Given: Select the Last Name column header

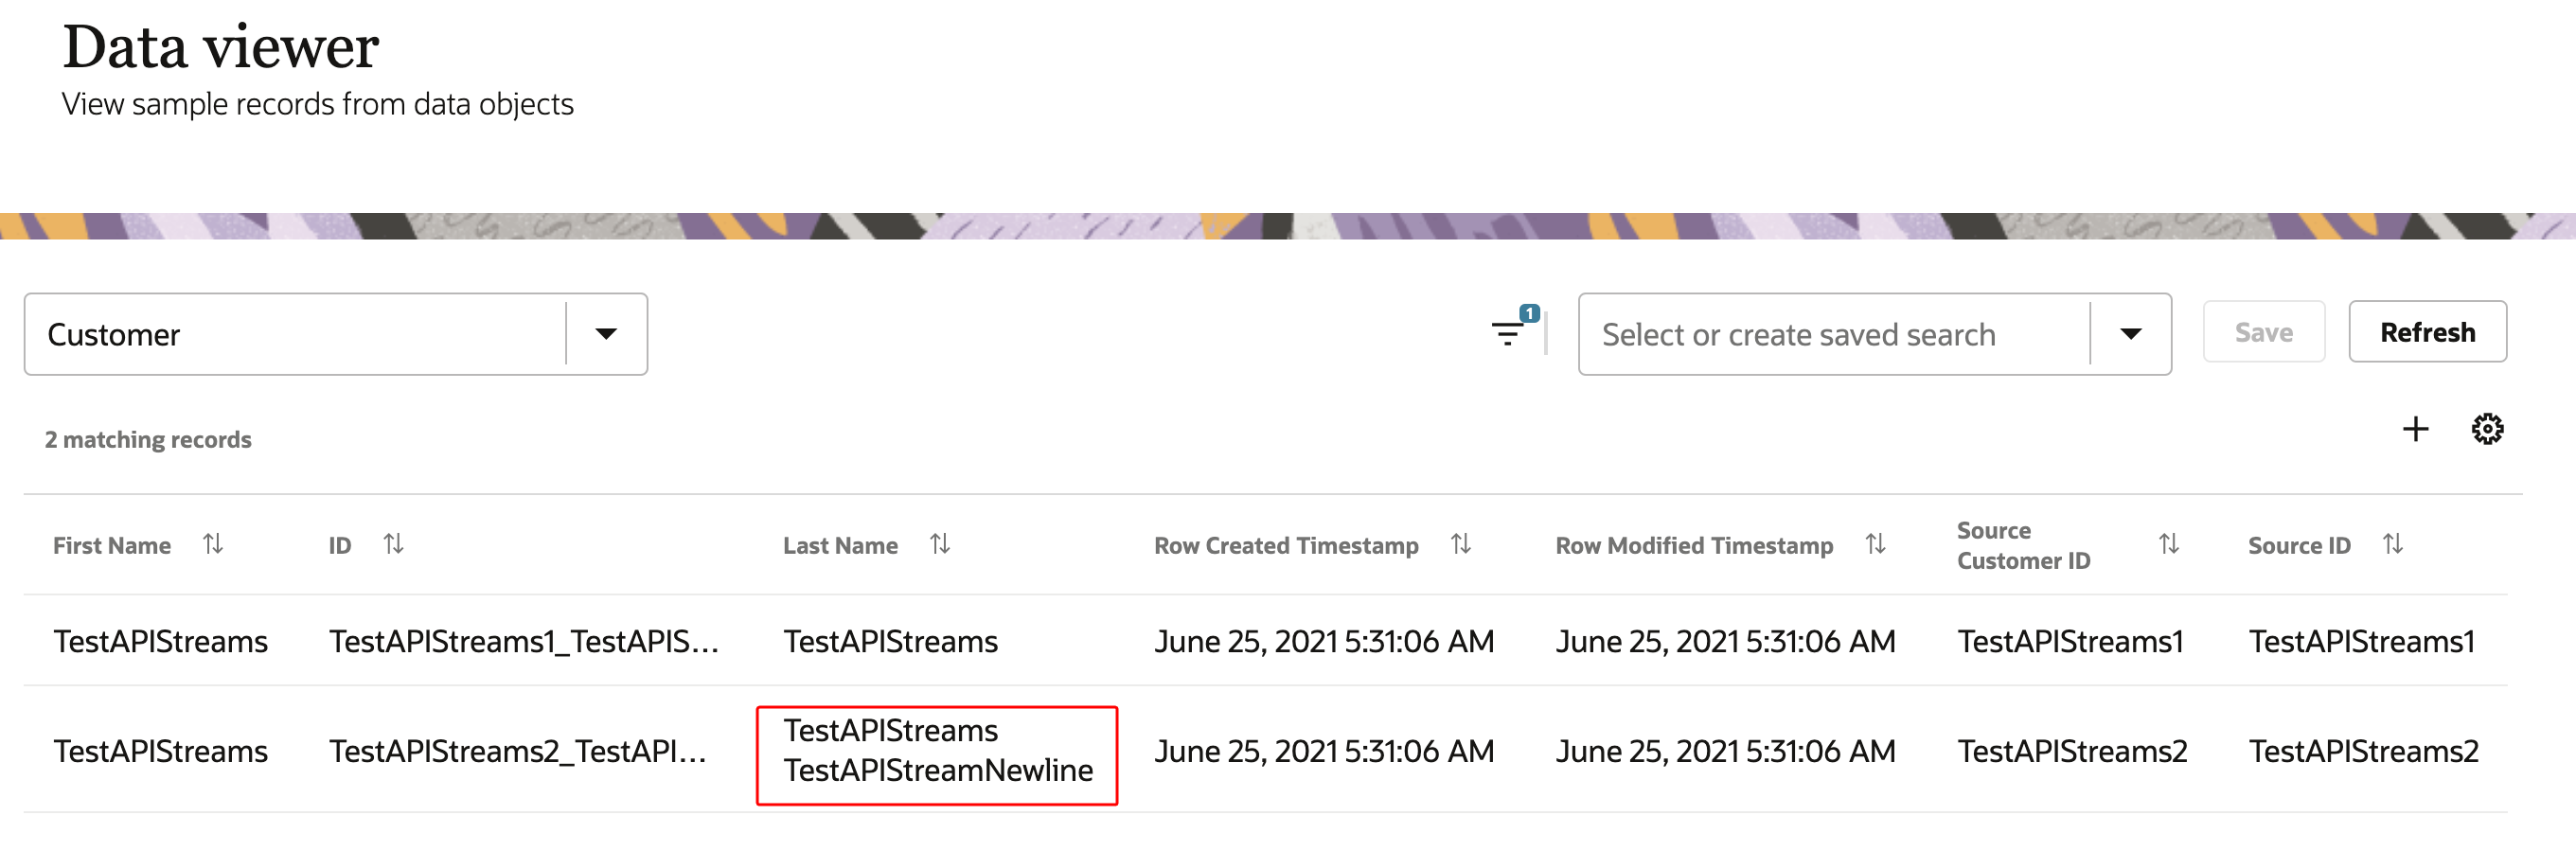Looking at the screenshot, I should click(x=841, y=544).
